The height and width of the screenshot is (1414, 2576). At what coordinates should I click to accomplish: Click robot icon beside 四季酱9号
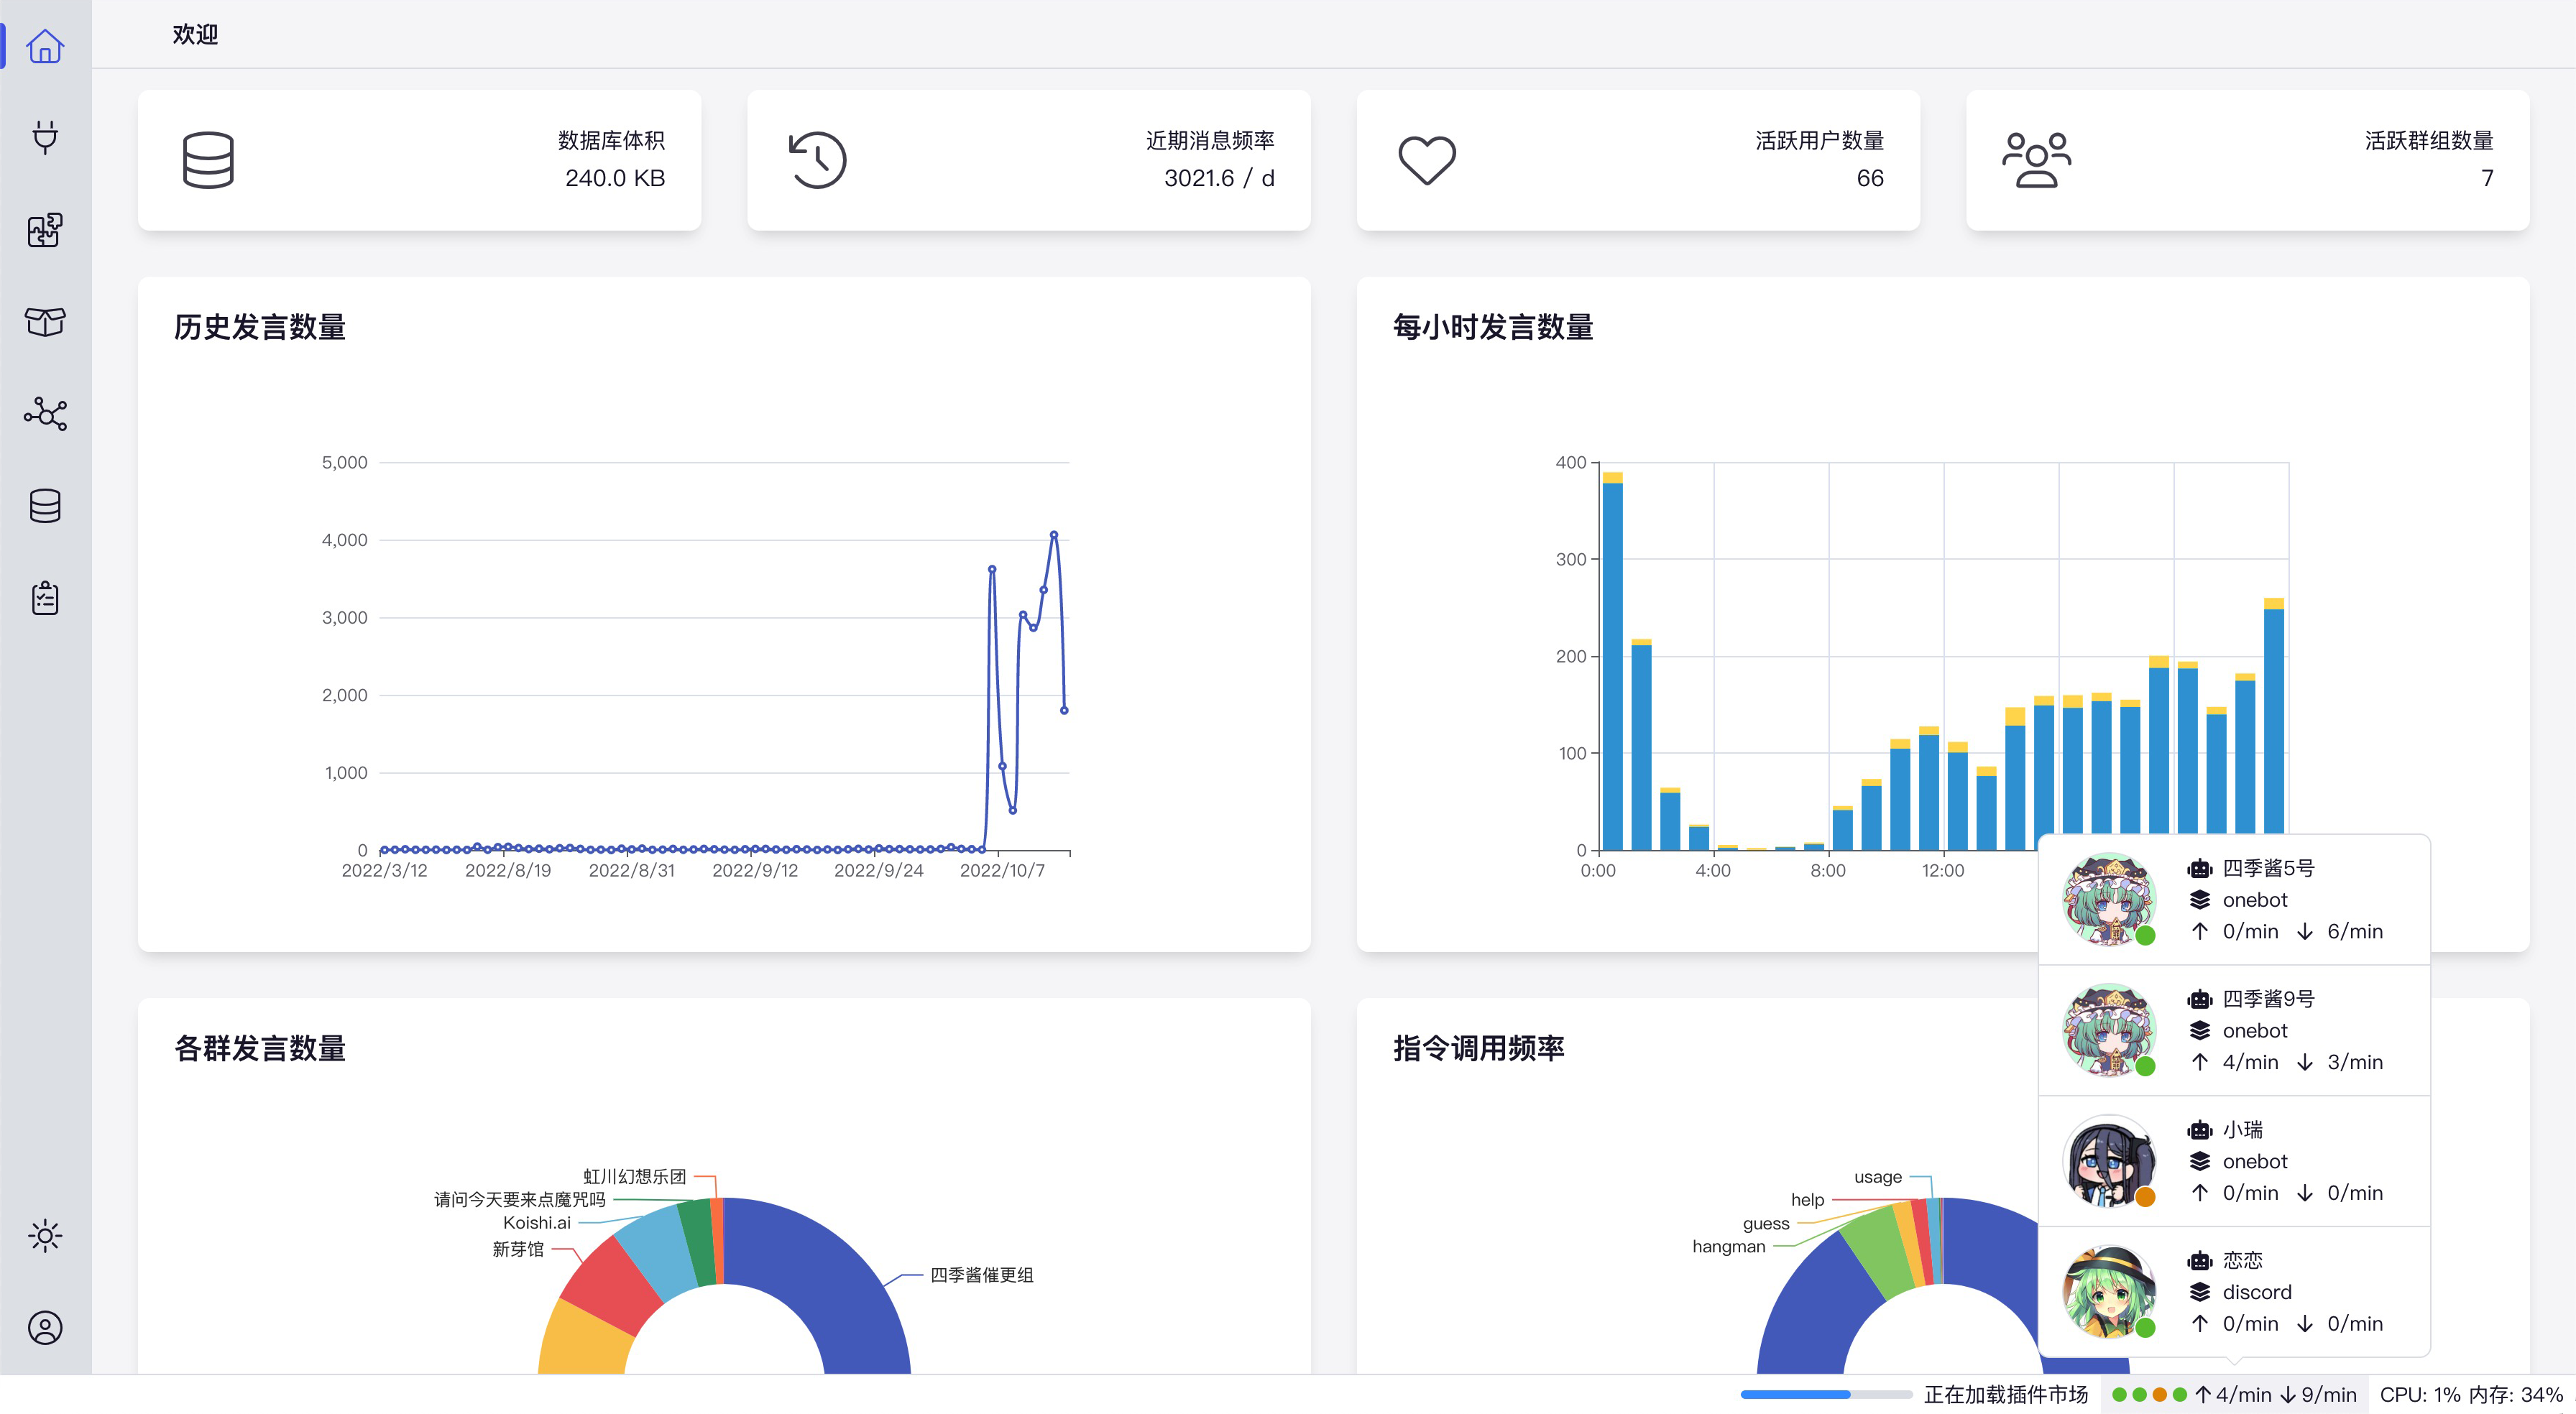(2200, 999)
